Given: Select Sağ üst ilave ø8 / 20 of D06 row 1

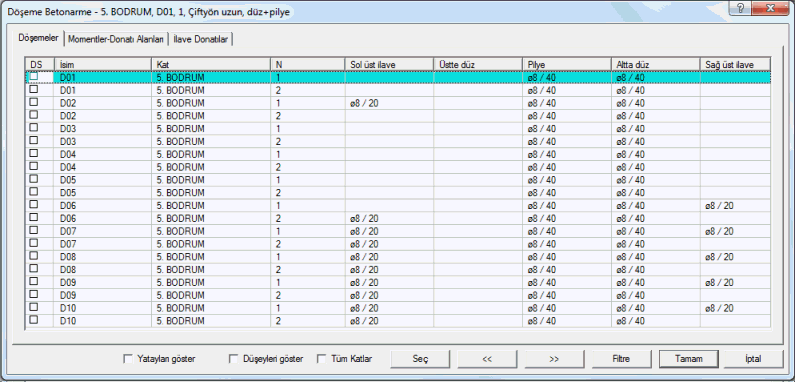Looking at the screenshot, I should pos(735,206).
